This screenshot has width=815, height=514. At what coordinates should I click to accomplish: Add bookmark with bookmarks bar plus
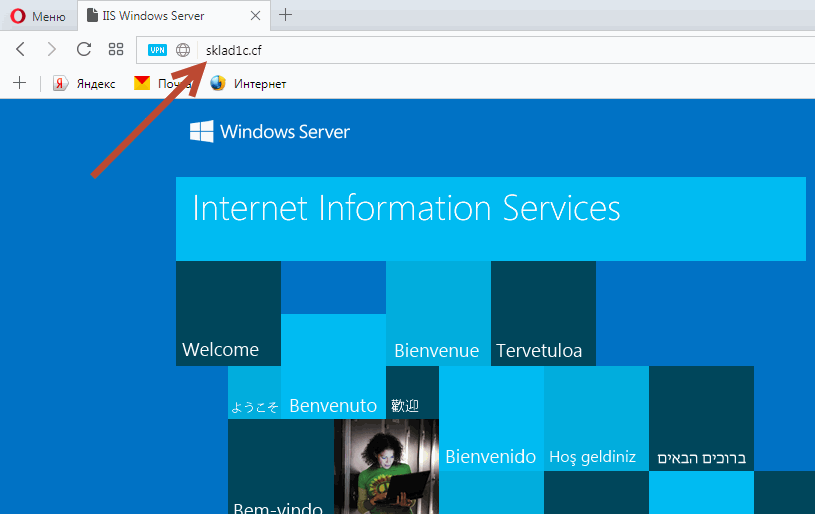click(x=19, y=83)
